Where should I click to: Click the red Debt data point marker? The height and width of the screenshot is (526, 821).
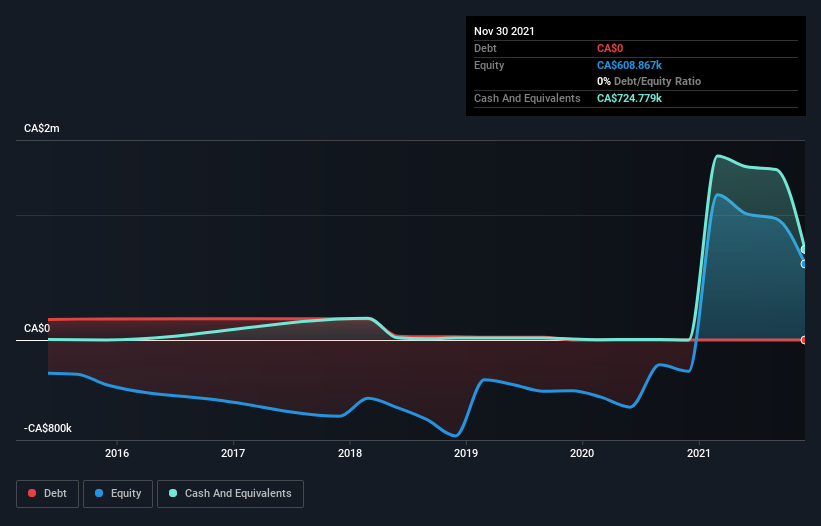coord(804,340)
